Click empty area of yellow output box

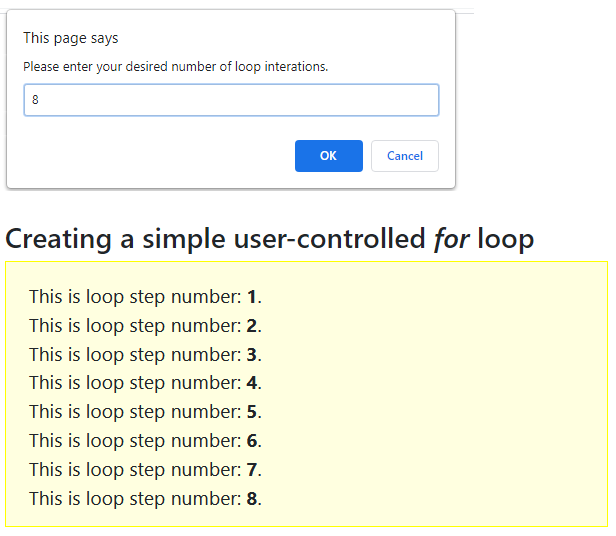(432, 393)
